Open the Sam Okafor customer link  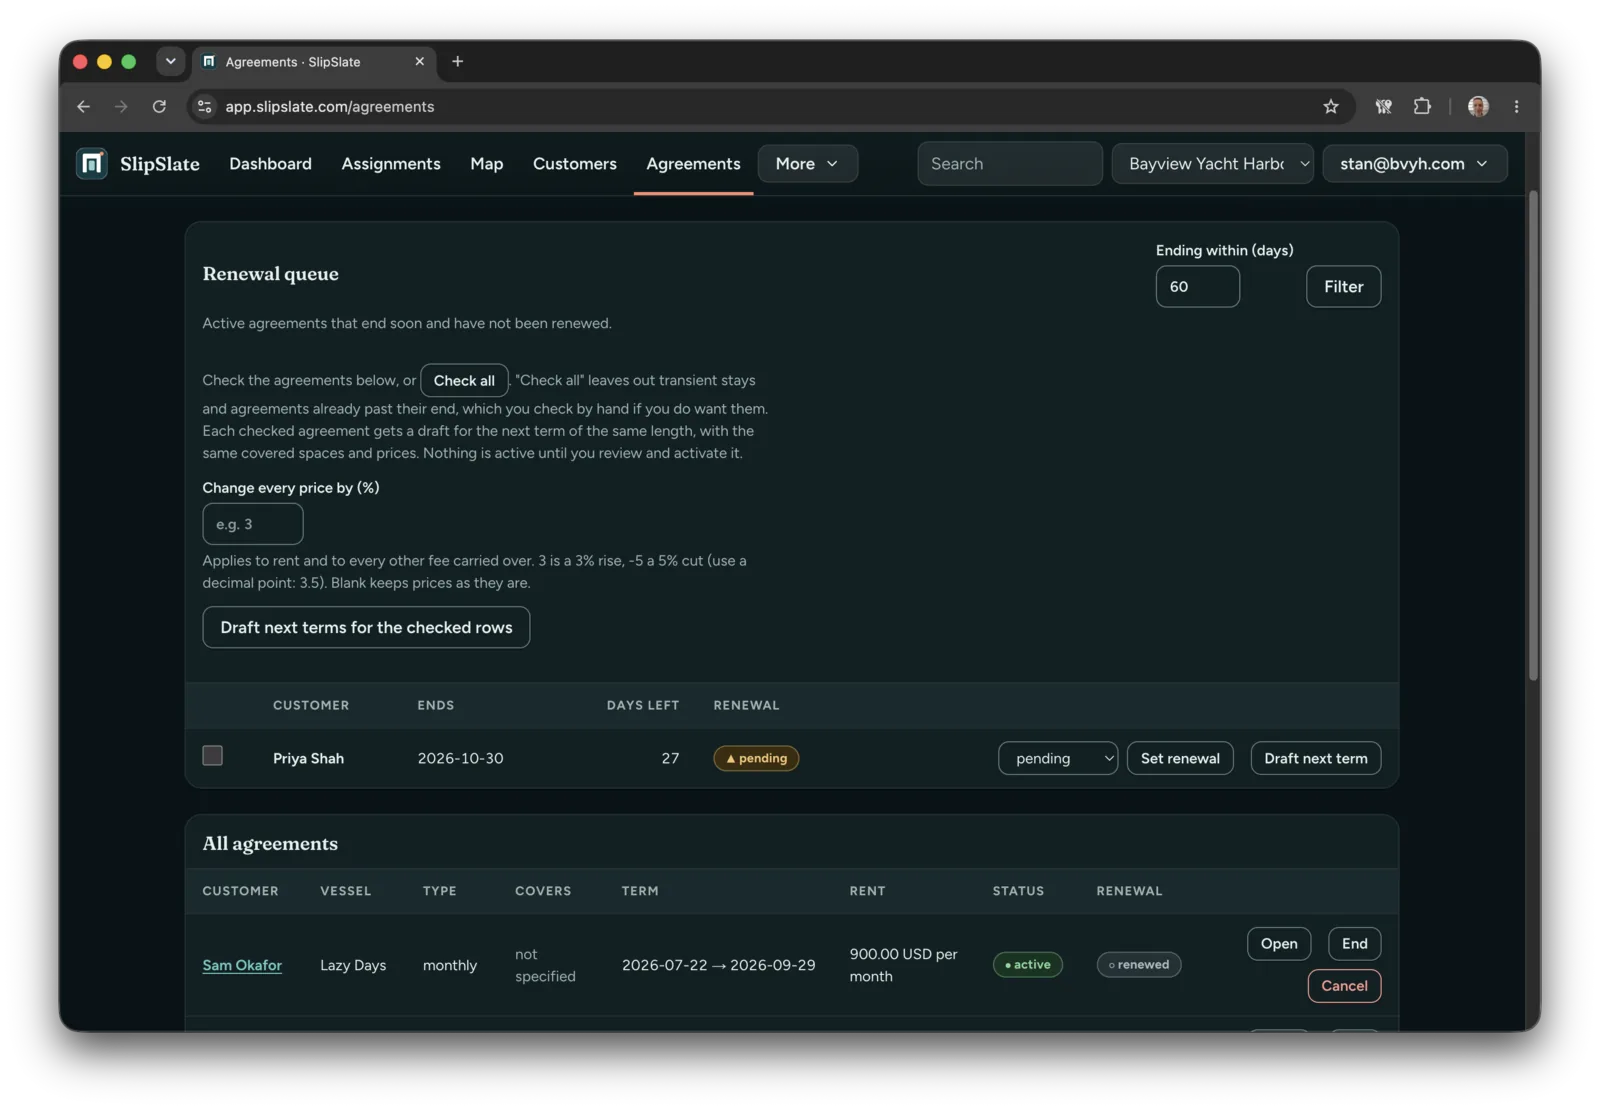tap(242, 965)
